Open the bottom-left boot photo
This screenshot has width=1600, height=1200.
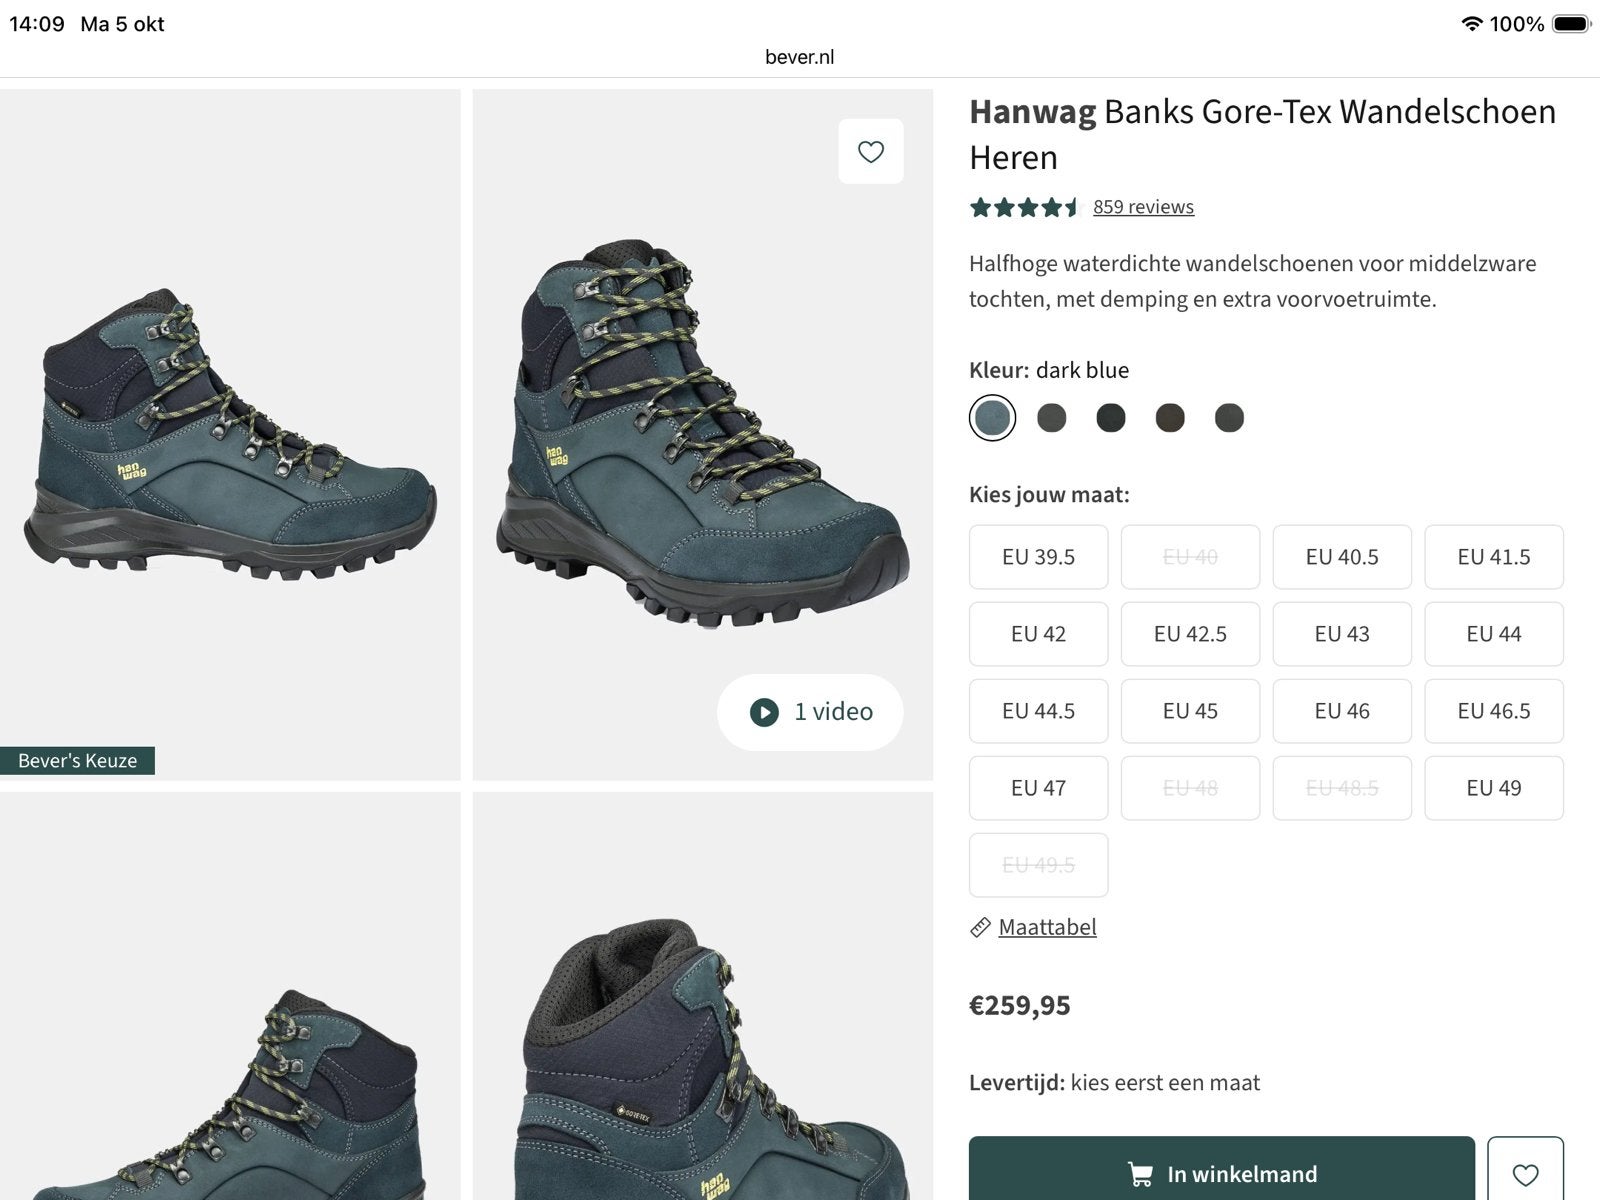(230, 996)
